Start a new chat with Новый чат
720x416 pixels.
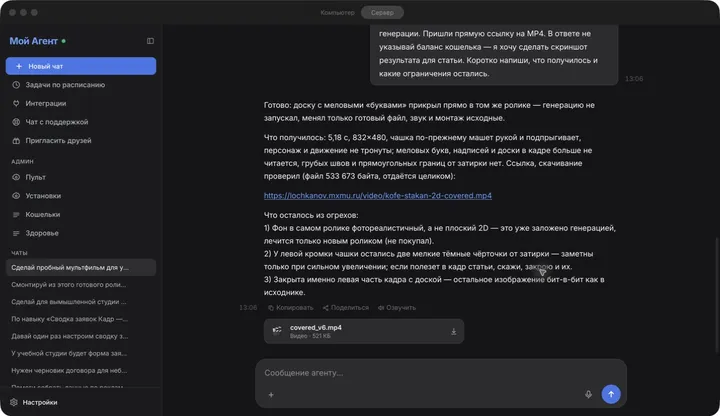pyautogui.click(x=81, y=66)
